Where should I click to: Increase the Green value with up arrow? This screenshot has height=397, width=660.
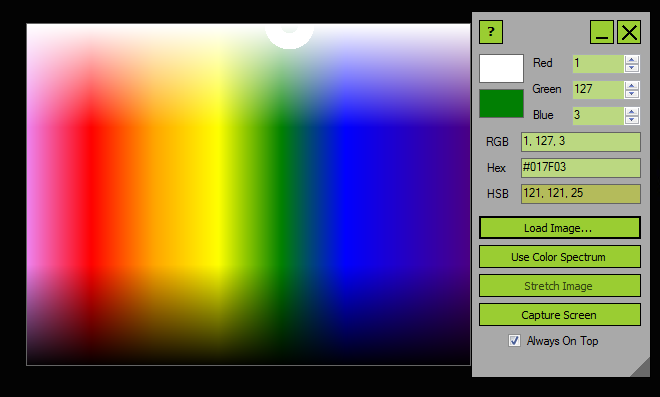tap(631, 86)
